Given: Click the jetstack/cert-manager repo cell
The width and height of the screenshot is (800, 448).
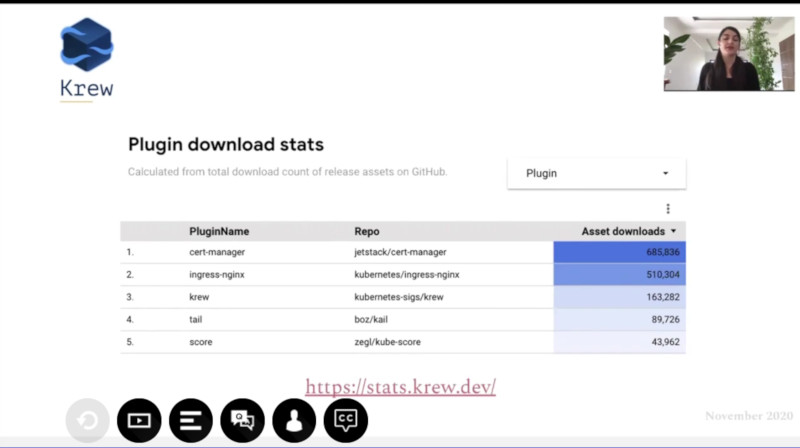Looking at the screenshot, I should [x=400, y=252].
